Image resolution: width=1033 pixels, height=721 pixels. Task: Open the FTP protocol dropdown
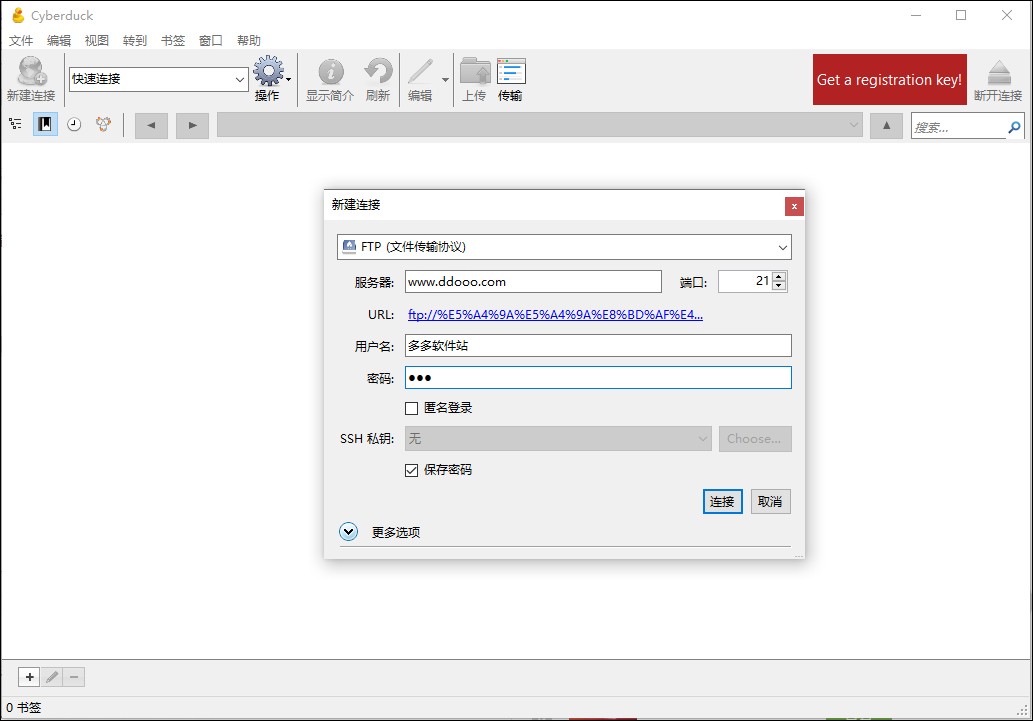(564, 247)
